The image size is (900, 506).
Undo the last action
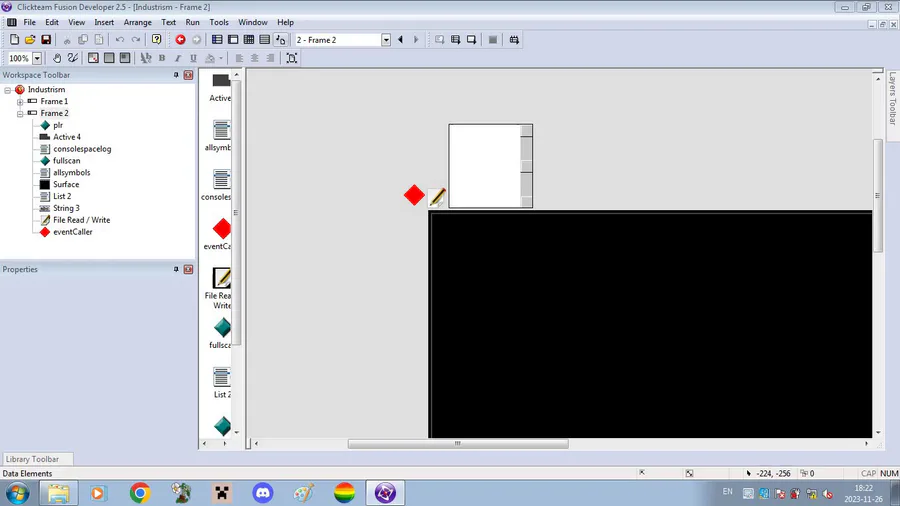[x=119, y=40]
